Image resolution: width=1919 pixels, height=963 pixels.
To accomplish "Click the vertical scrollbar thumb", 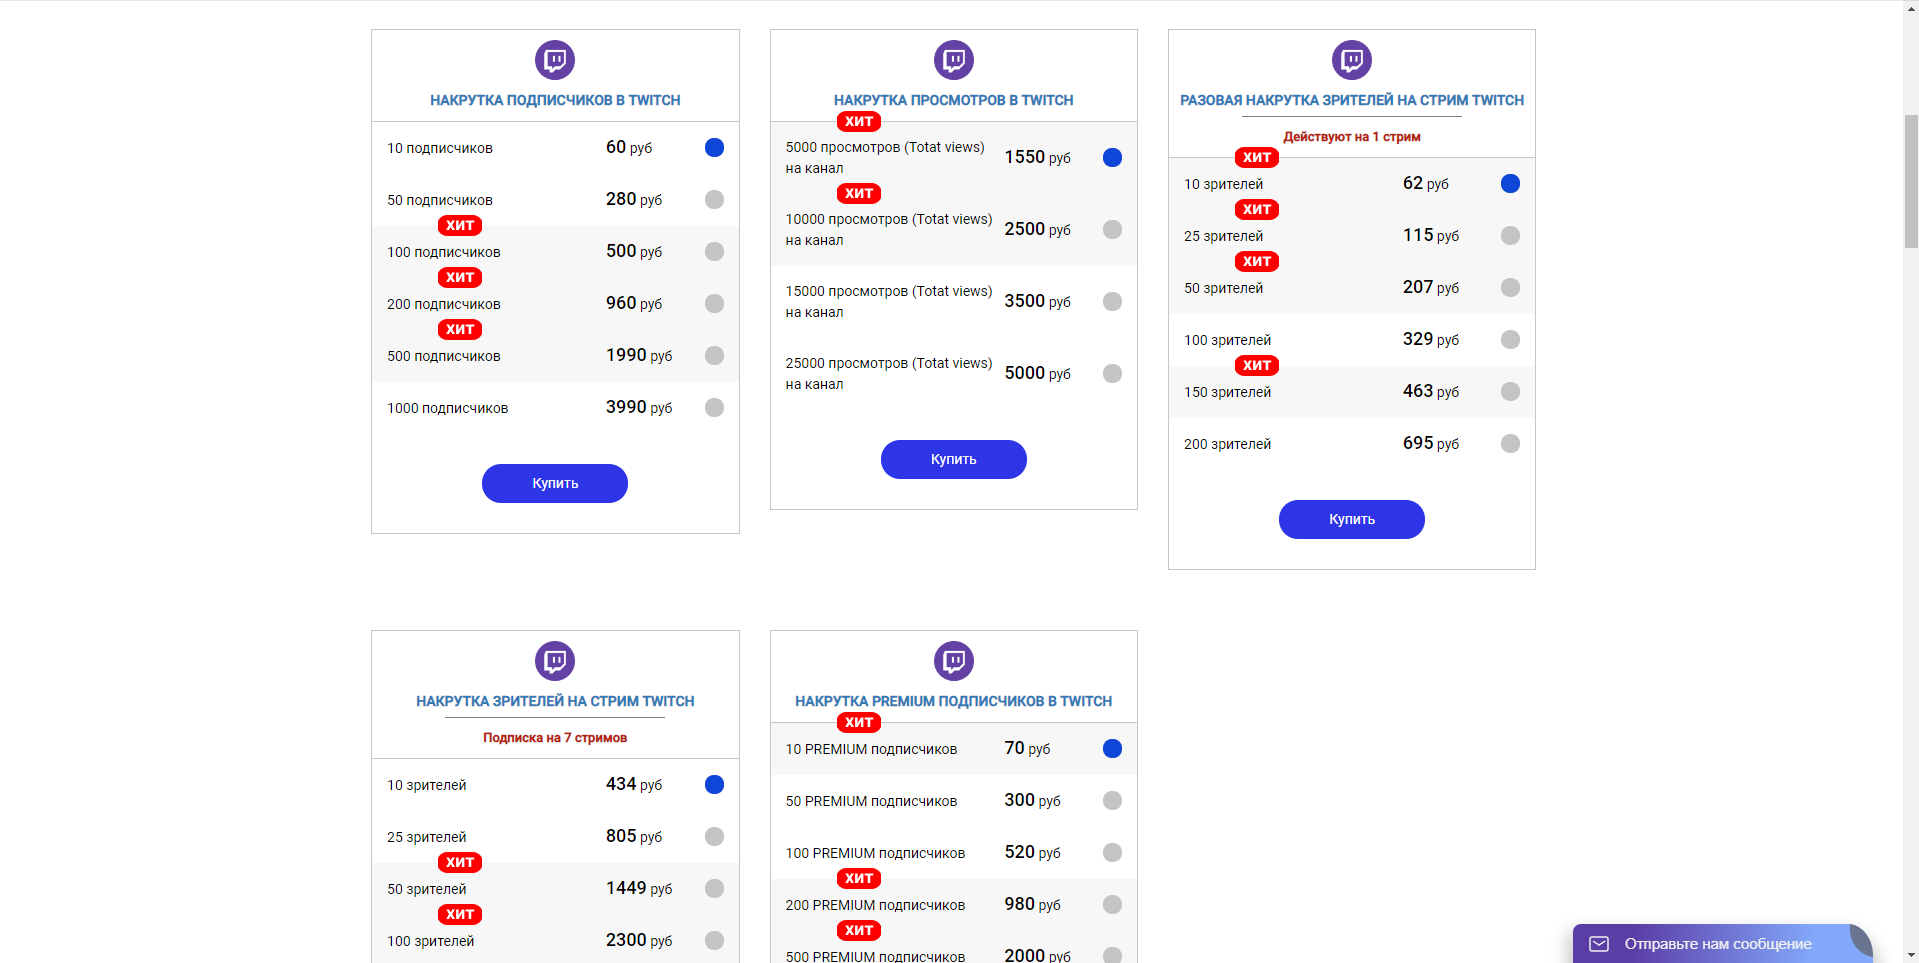I will 1911,181.
